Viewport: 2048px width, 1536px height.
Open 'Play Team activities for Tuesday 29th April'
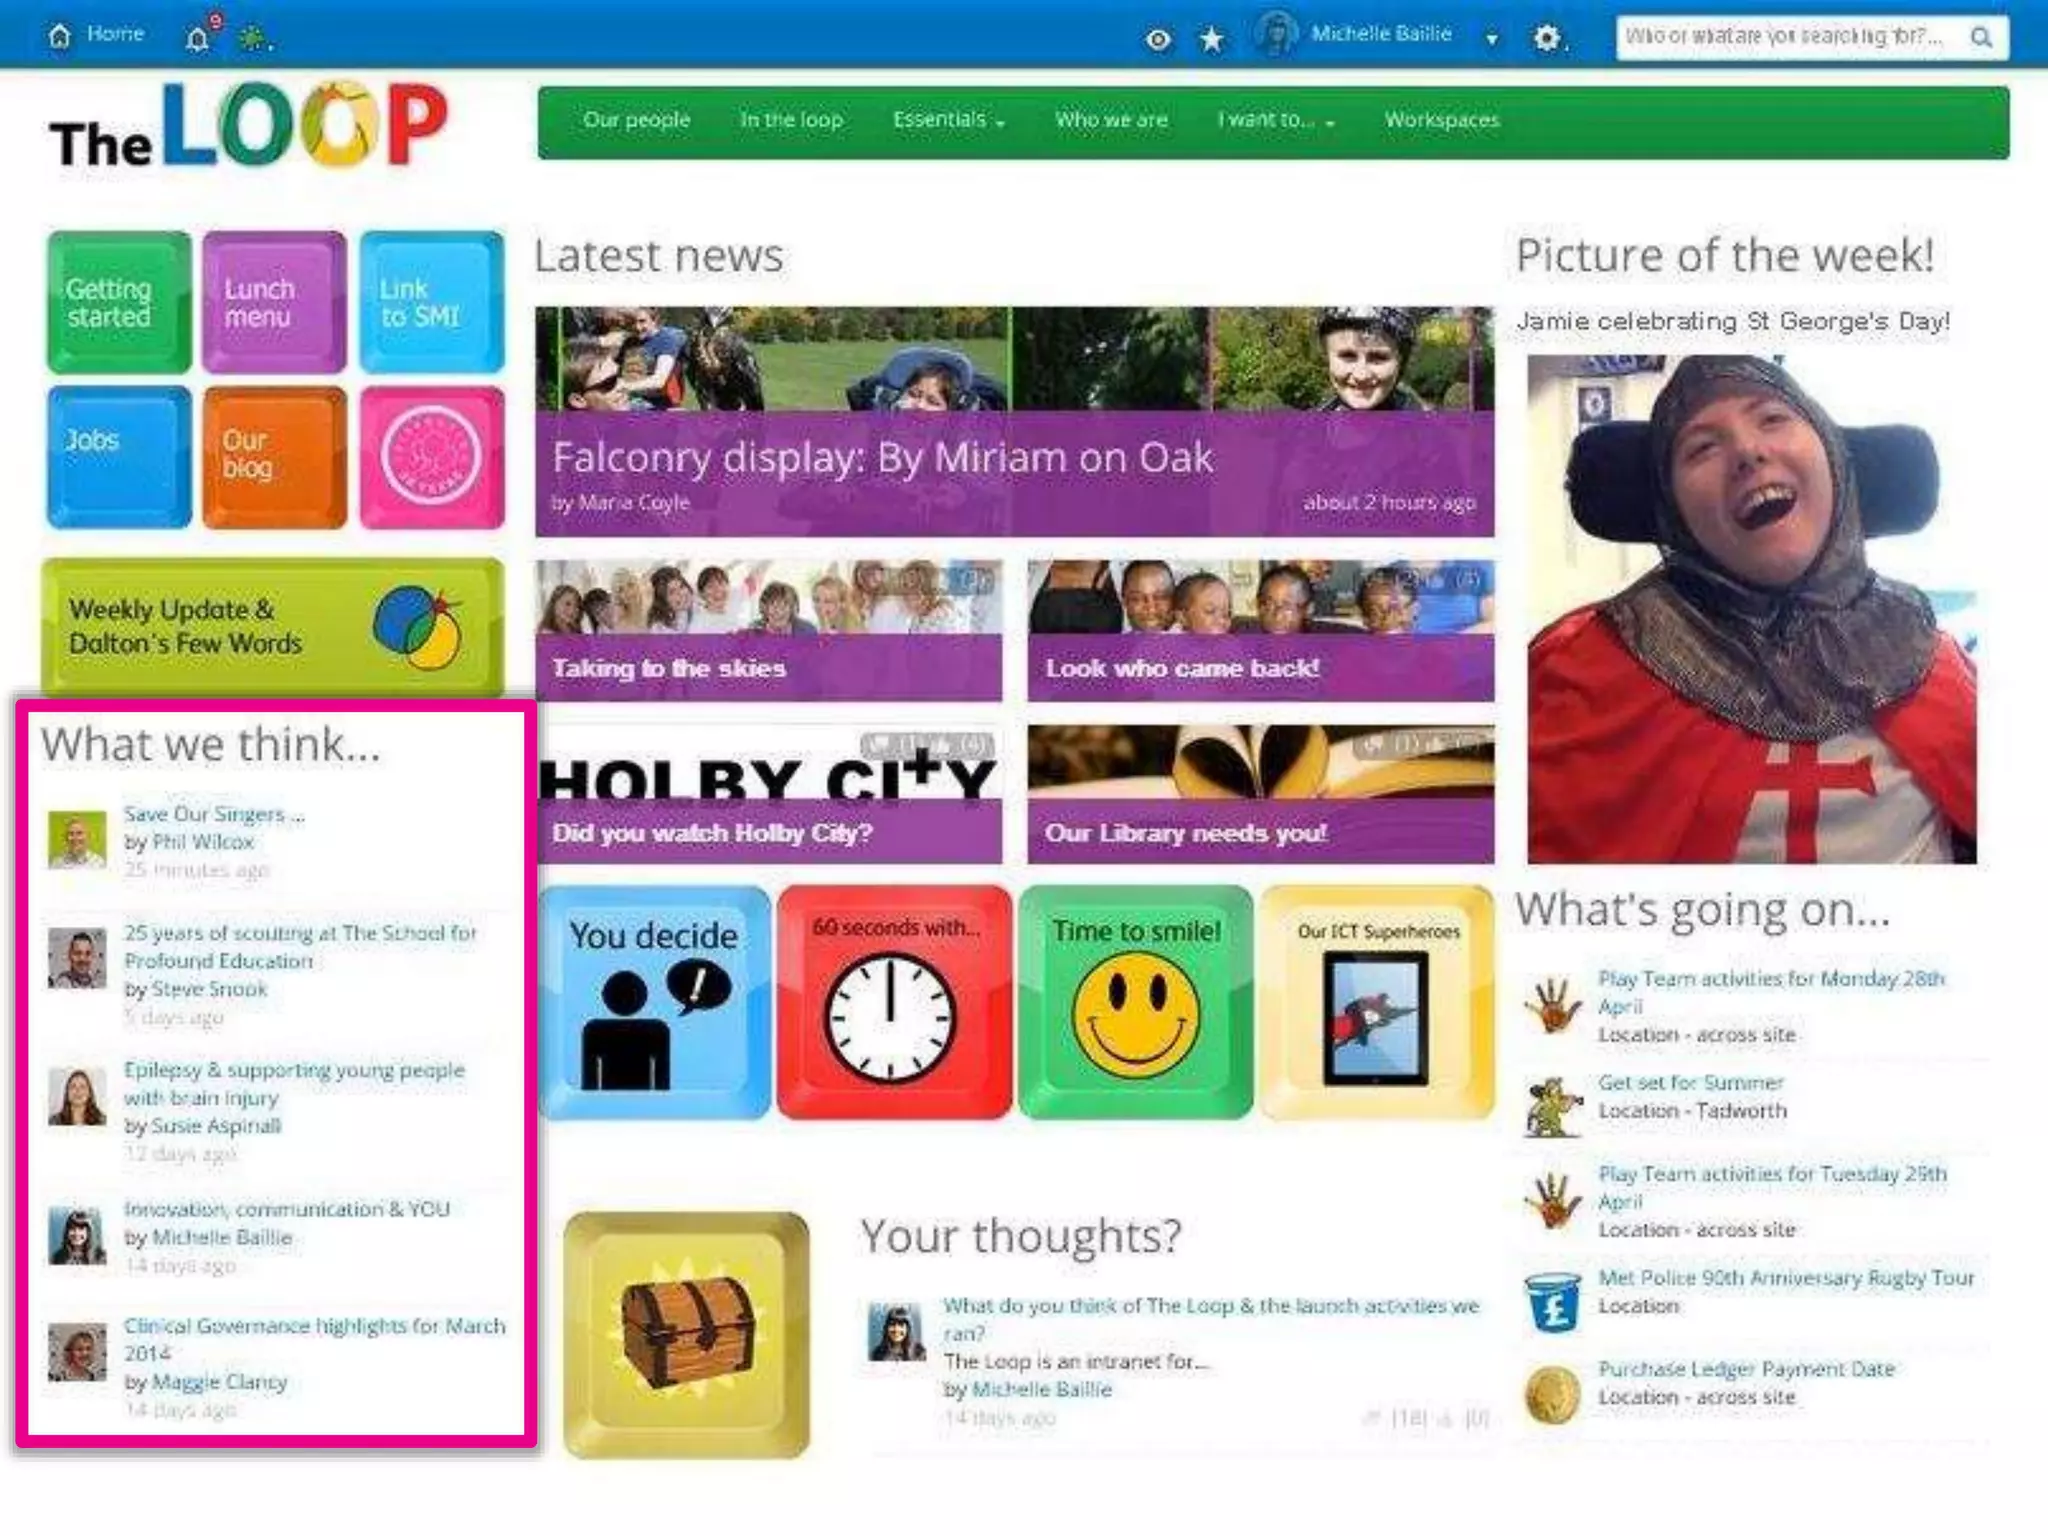click(x=1772, y=1187)
